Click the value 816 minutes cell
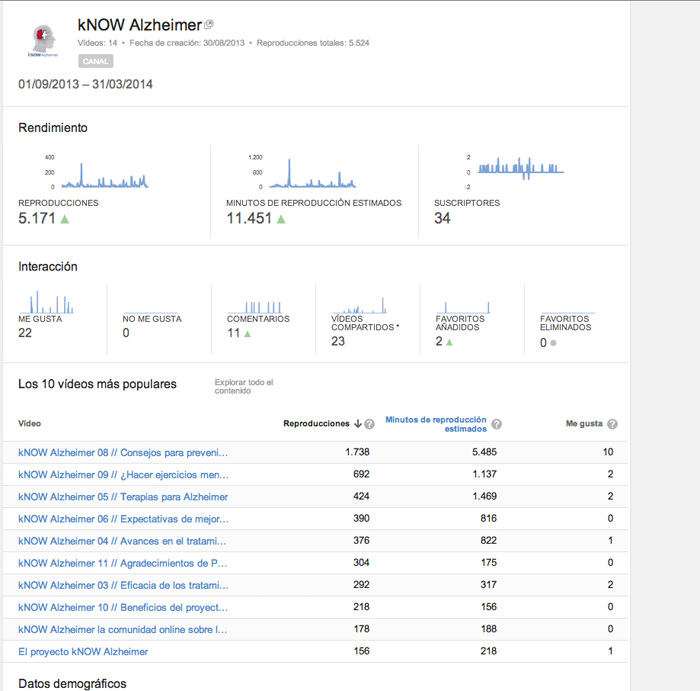 488,518
